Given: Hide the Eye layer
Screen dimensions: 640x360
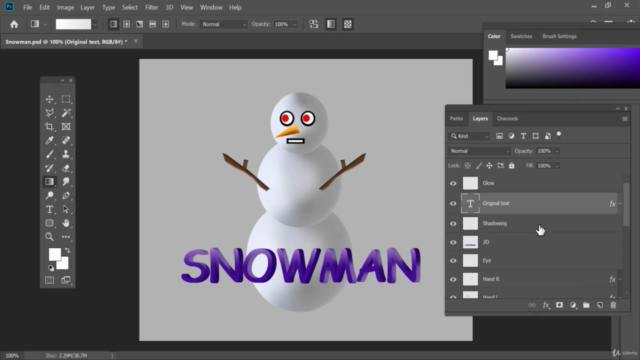Looking at the screenshot, I should (x=453, y=260).
